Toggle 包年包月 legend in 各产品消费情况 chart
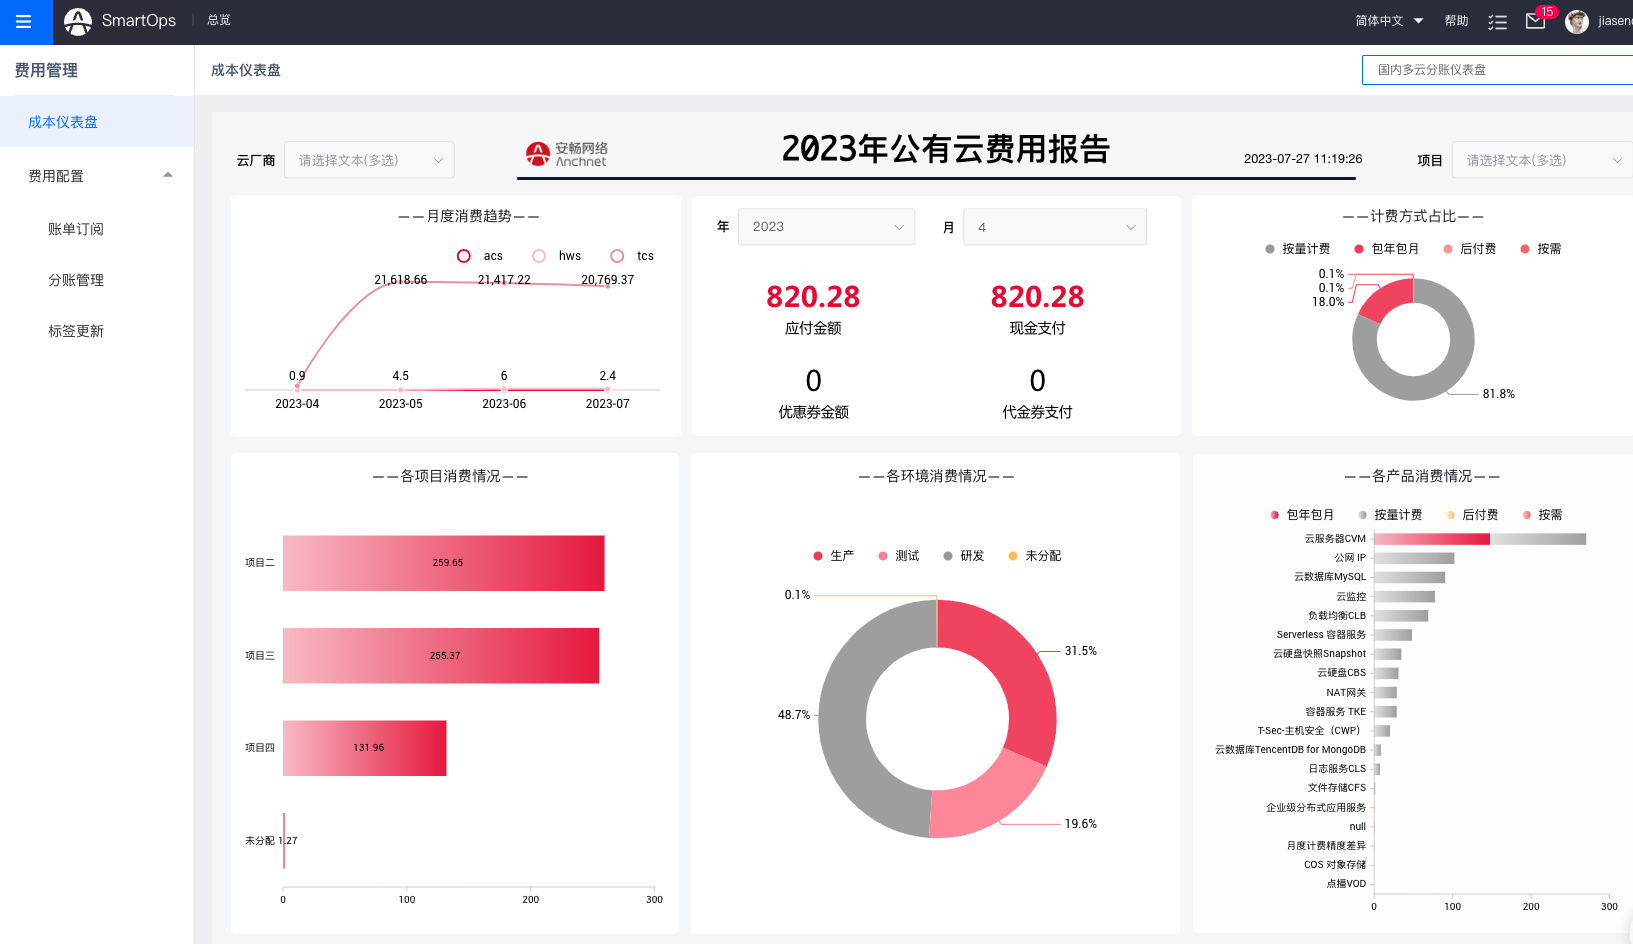This screenshot has height=944, width=1633. [1302, 515]
